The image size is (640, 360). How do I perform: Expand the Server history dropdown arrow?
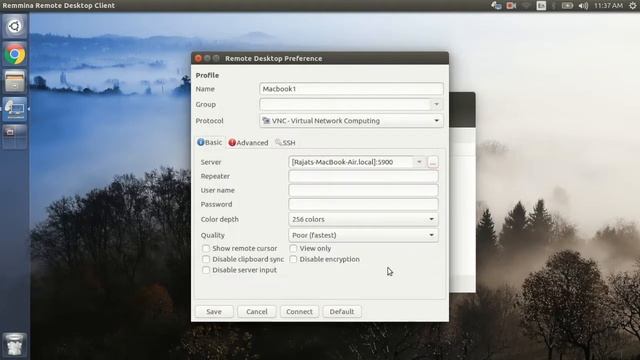(x=419, y=162)
